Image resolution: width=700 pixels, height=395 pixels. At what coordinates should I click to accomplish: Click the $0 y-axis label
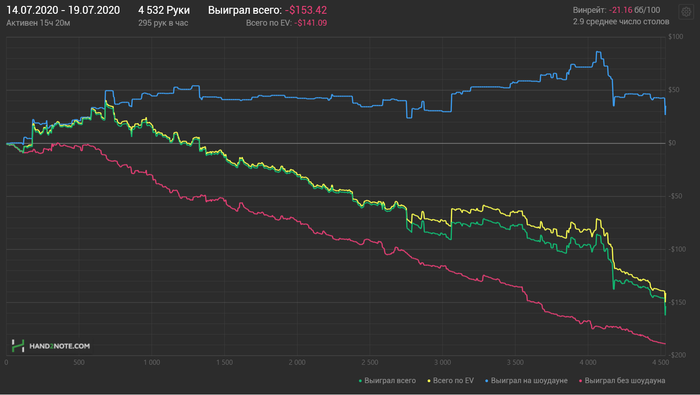(x=672, y=143)
